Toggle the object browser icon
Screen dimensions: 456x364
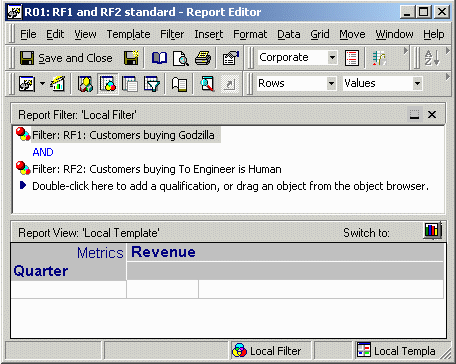pos(85,84)
